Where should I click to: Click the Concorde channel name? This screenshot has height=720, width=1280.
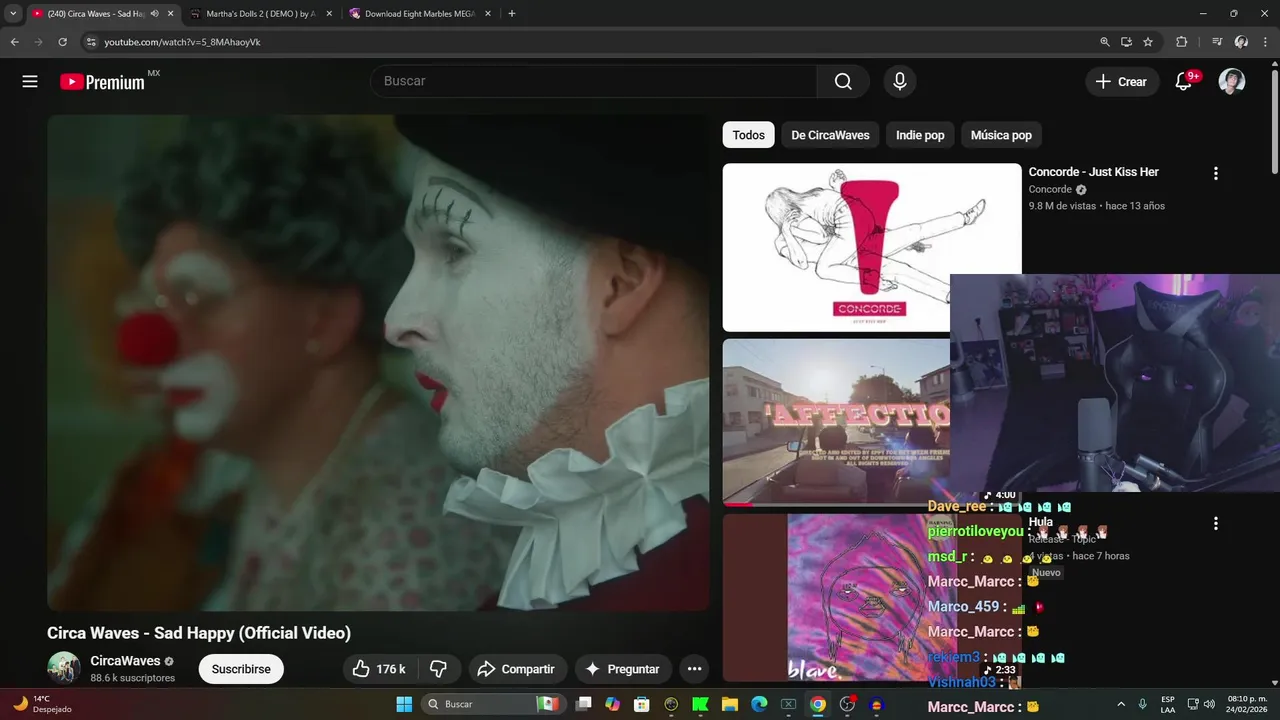pyautogui.click(x=1050, y=189)
